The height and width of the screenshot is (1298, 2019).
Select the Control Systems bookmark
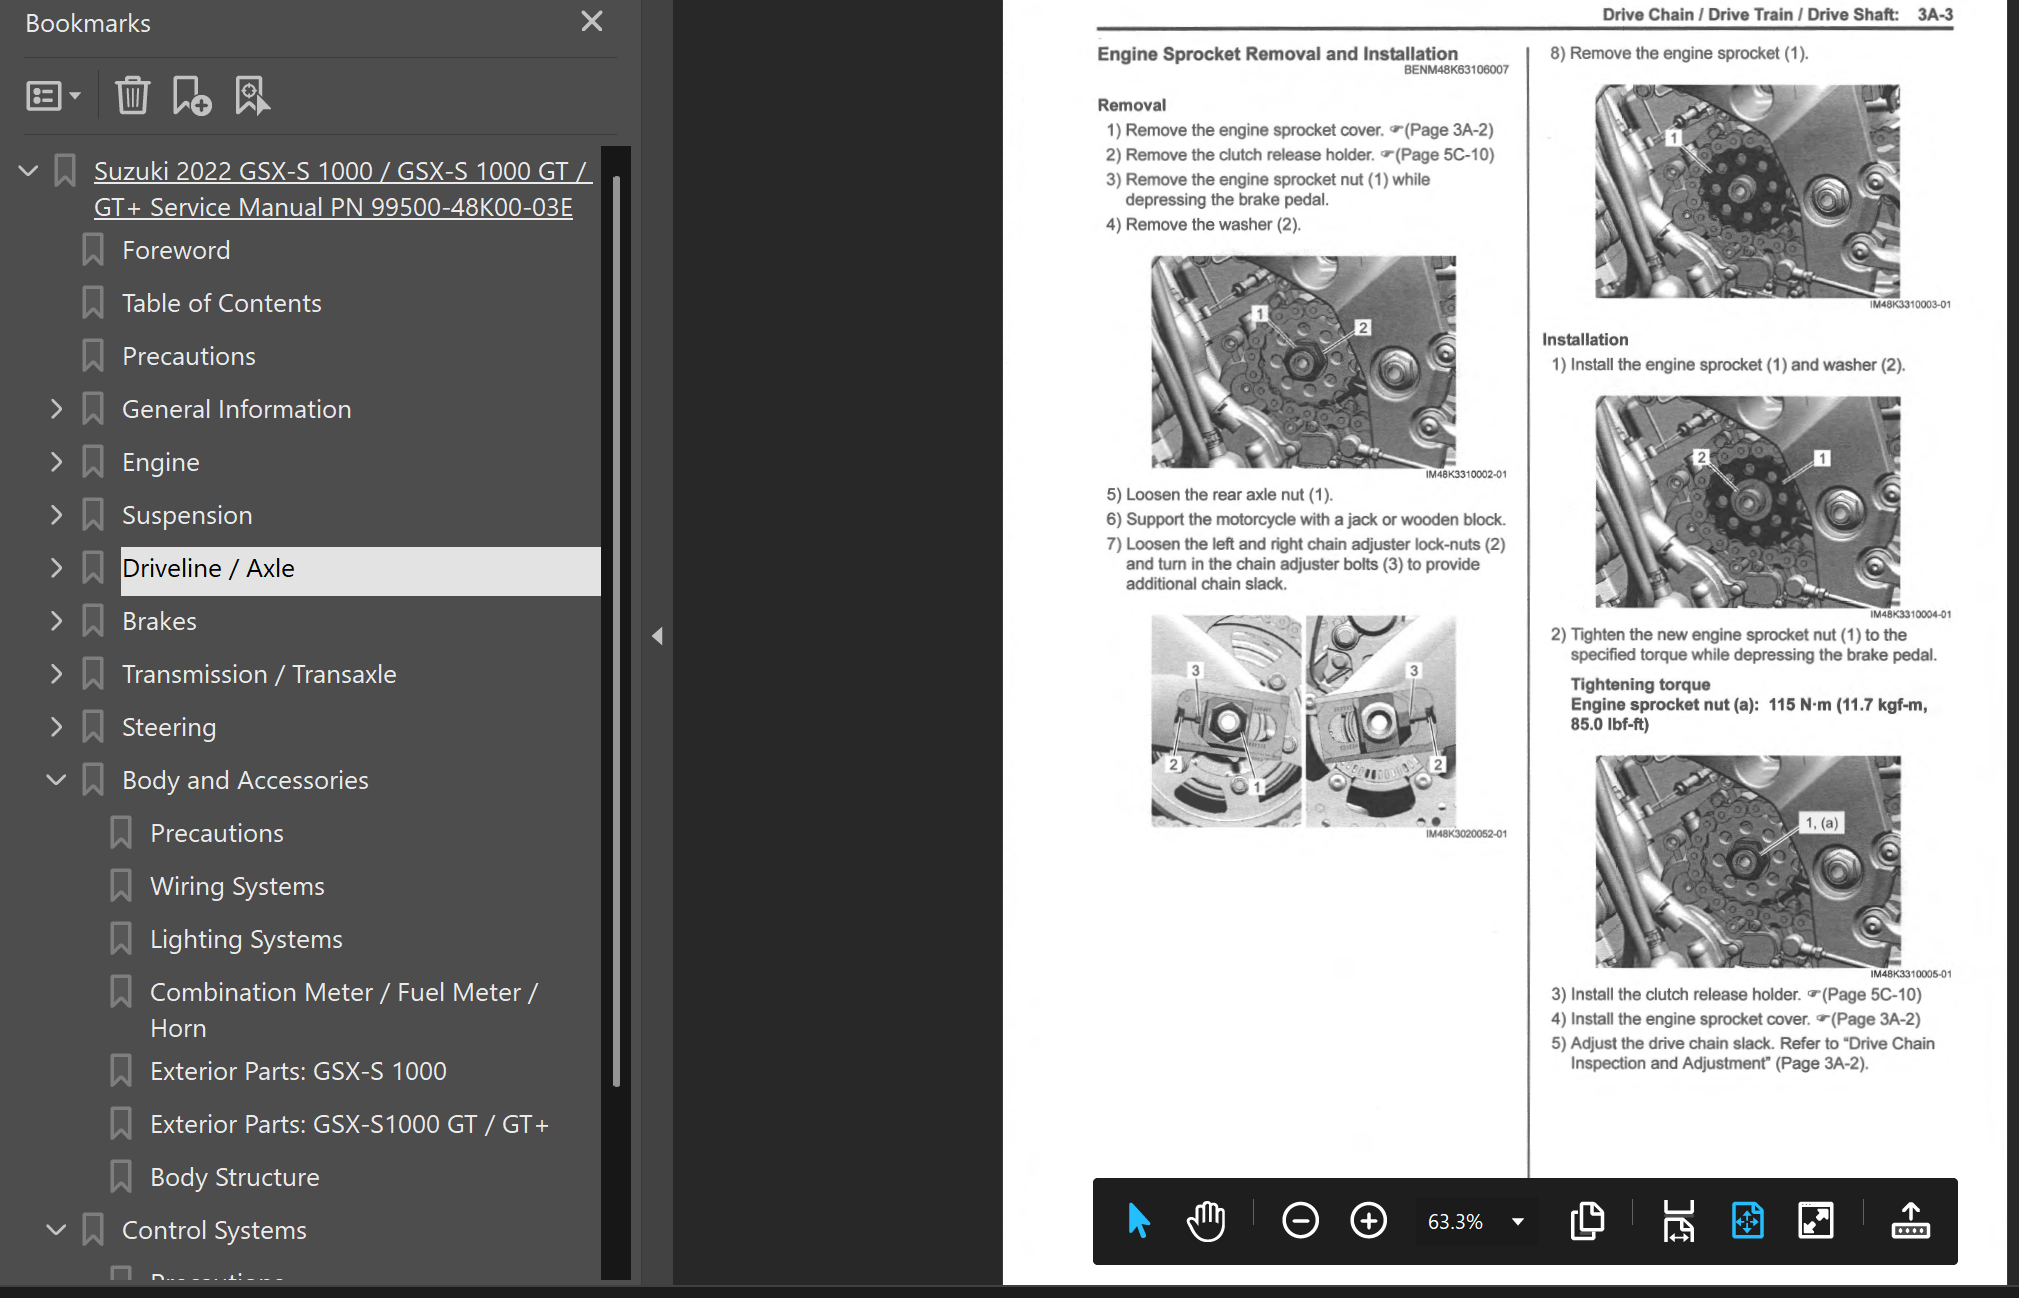(214, 1230)
